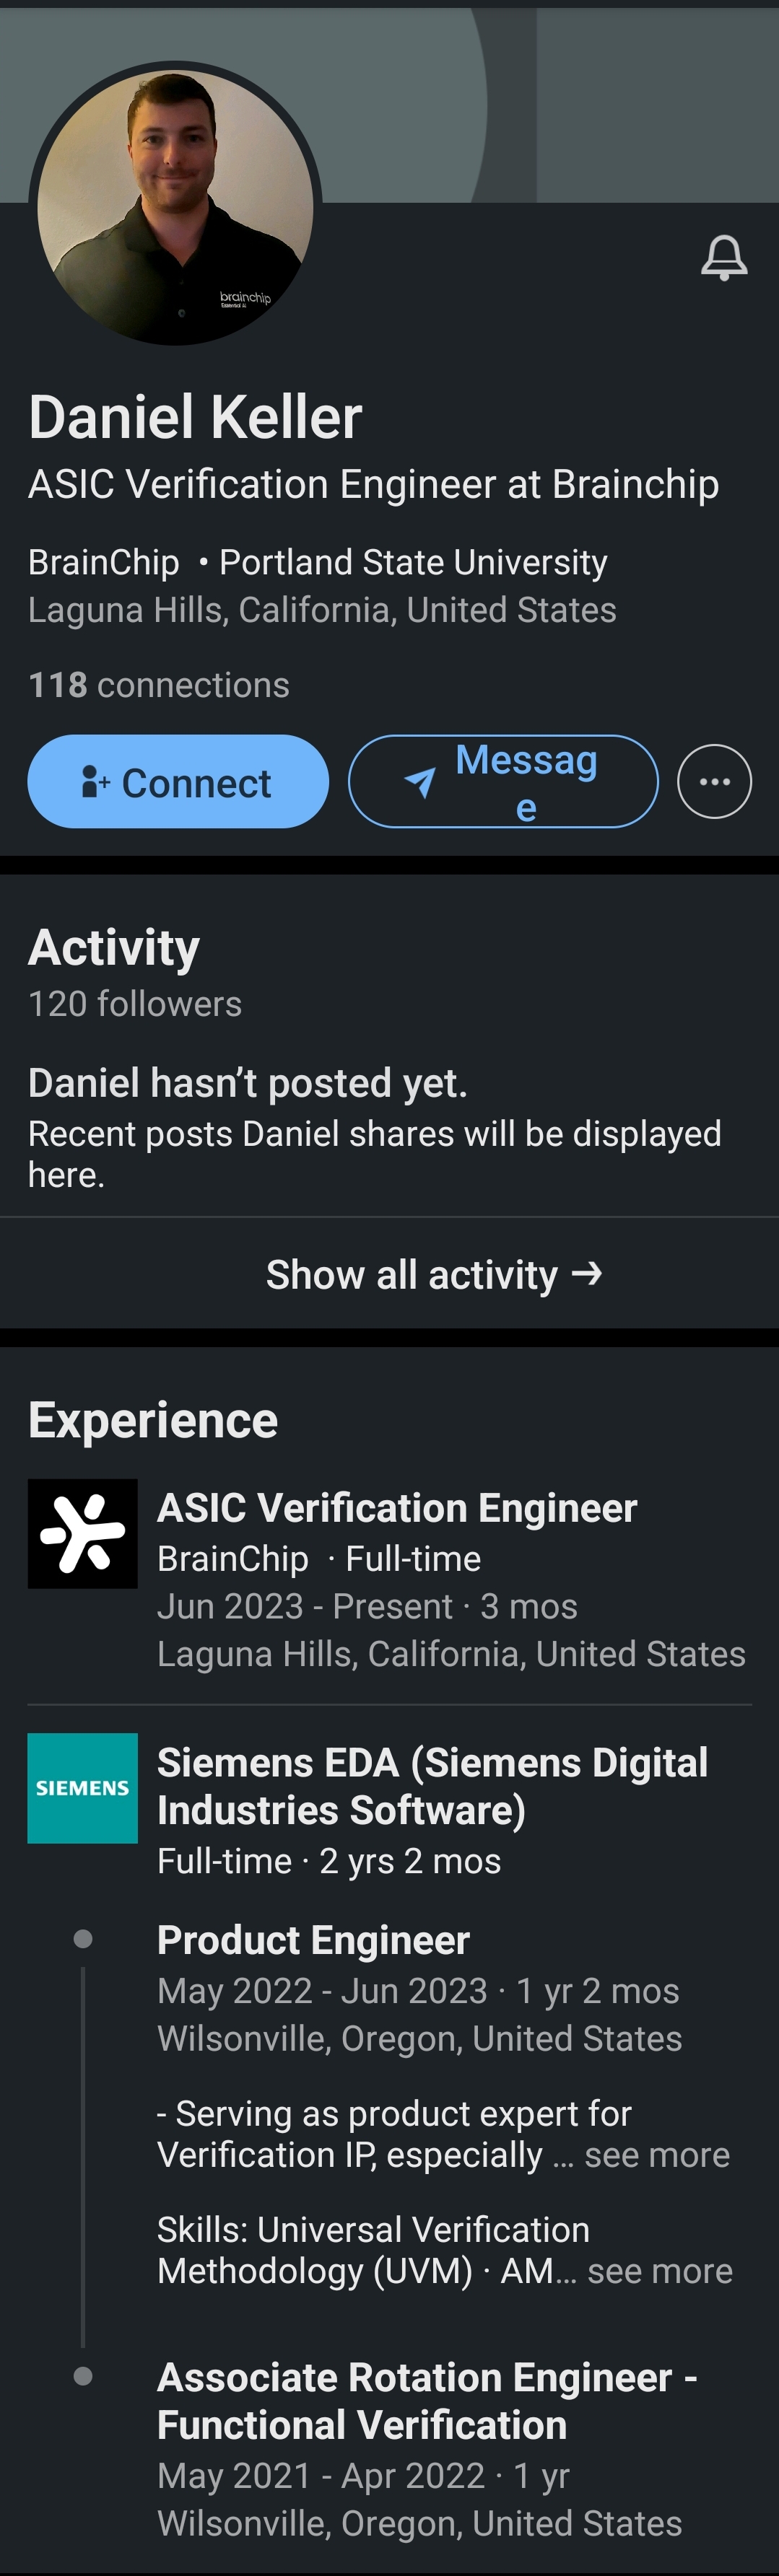Open the 118 connections link

click(x=159, y=685)
